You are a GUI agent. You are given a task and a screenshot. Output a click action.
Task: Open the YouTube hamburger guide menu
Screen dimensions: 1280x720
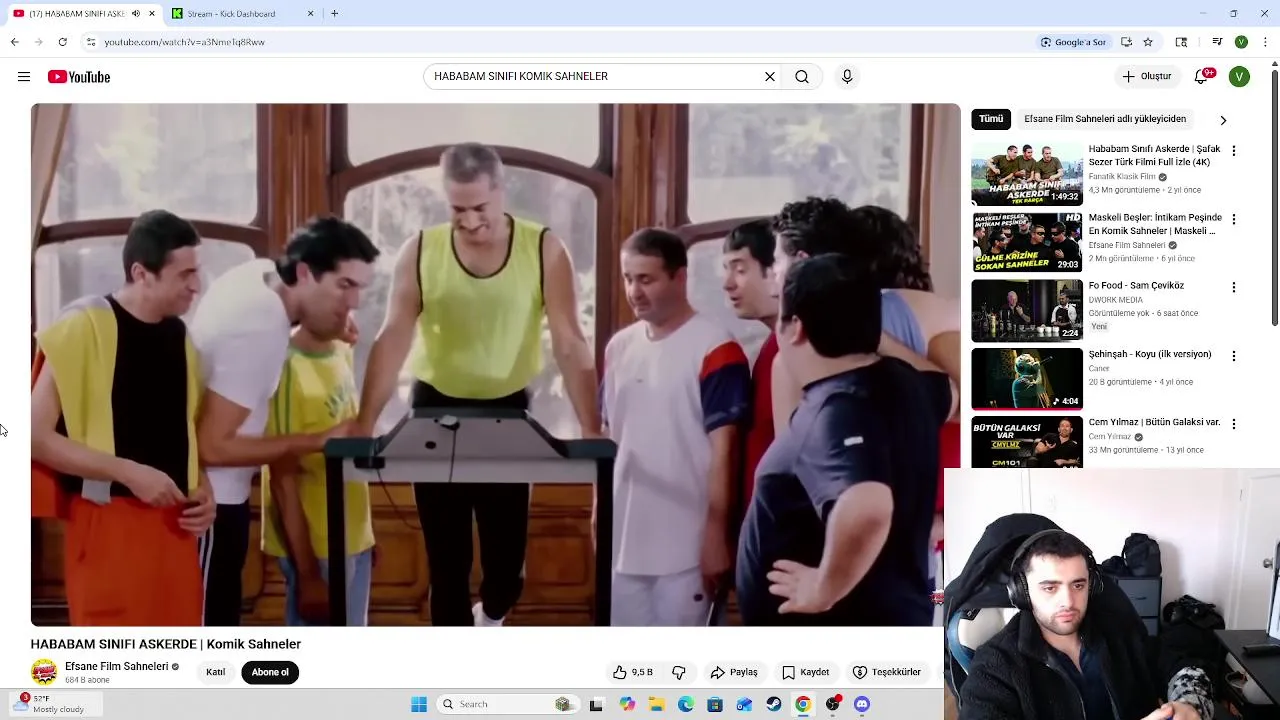[24, 77]
